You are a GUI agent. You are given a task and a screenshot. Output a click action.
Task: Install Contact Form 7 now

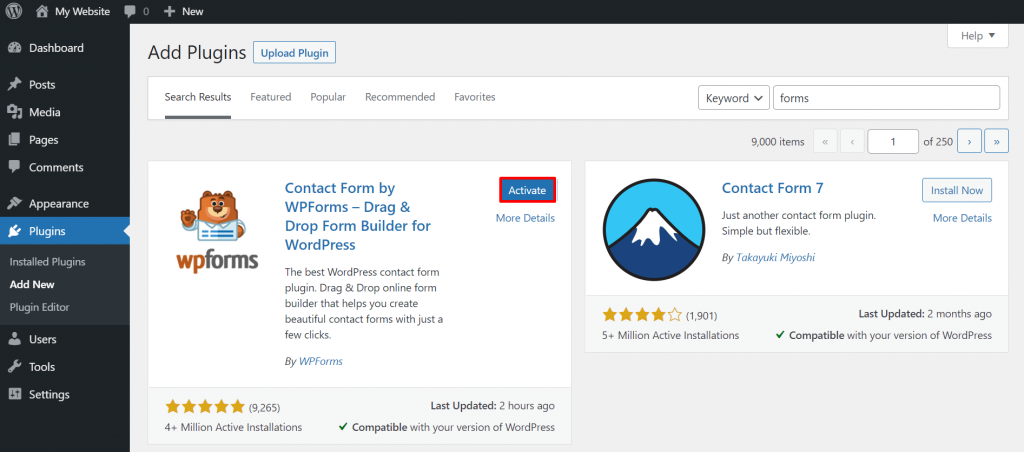pyautogui.click(x=957, y=190)
